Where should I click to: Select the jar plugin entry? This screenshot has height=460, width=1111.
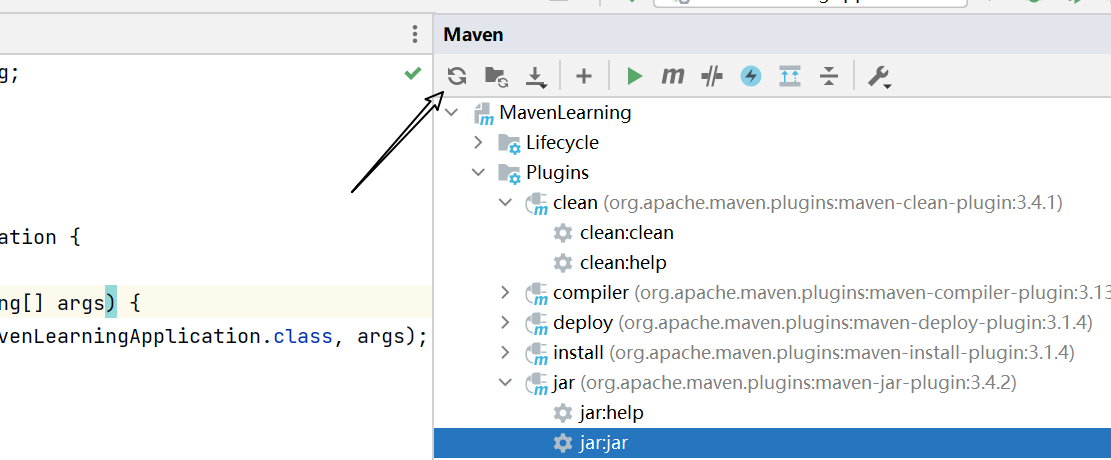point(784,383)
